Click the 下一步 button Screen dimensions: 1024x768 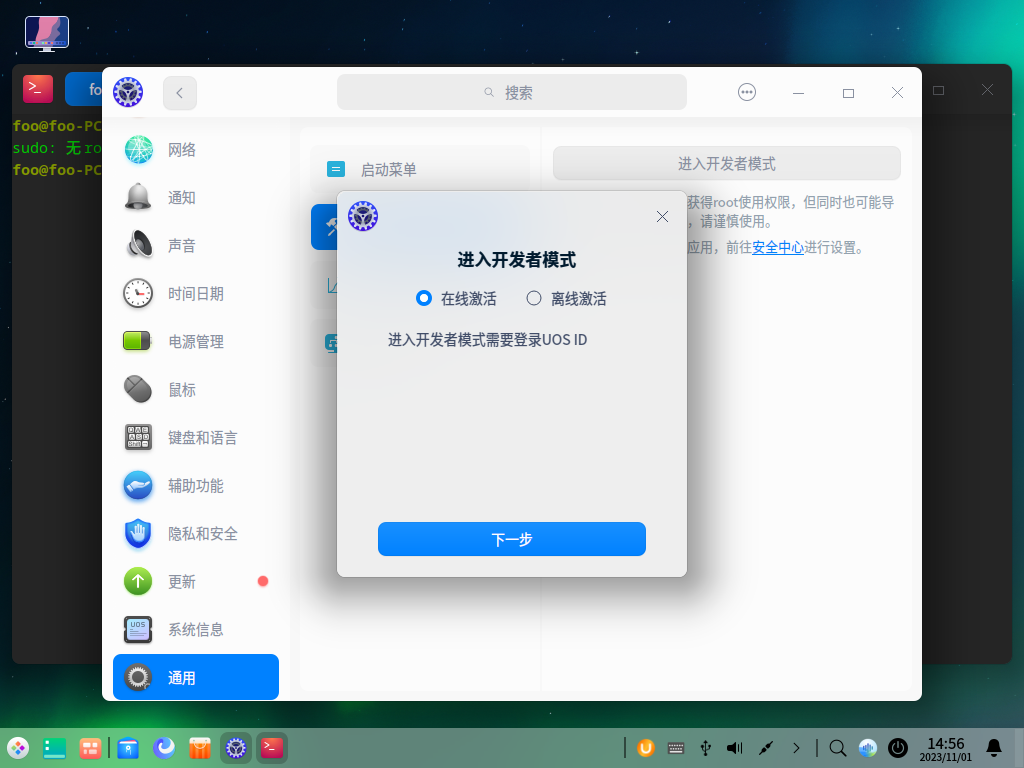pyautogui.click(x=511, y=539)
